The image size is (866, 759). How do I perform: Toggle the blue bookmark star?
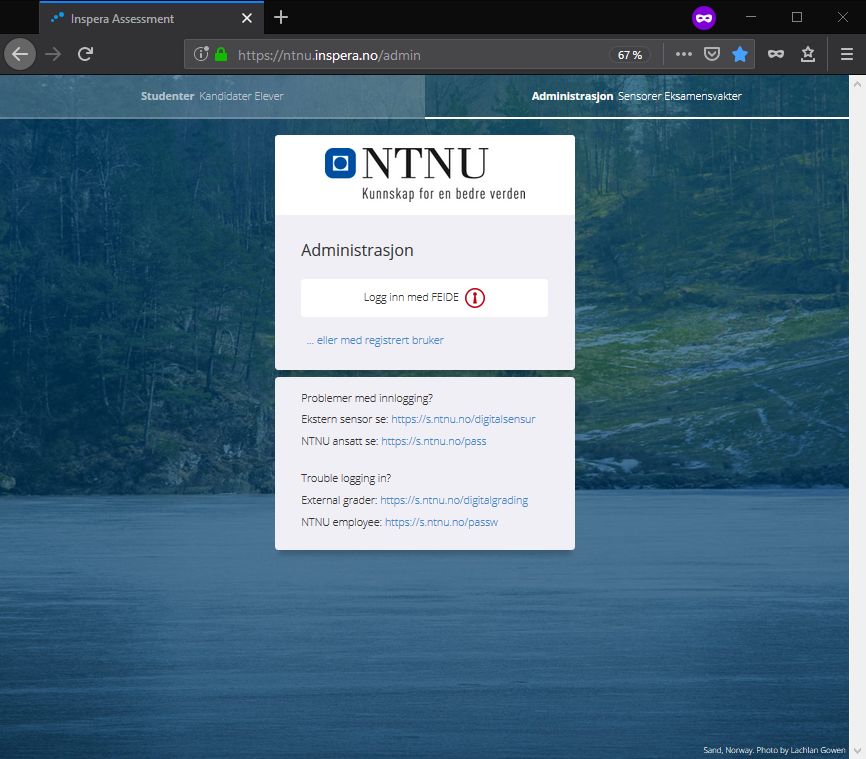[740, 54]
